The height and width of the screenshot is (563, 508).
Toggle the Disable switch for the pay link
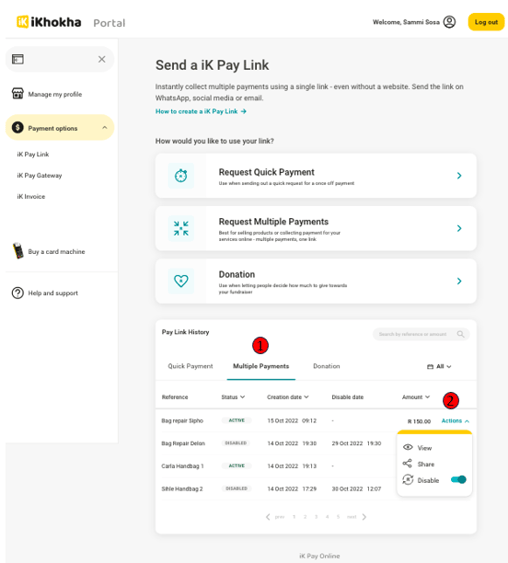[458, 480]
